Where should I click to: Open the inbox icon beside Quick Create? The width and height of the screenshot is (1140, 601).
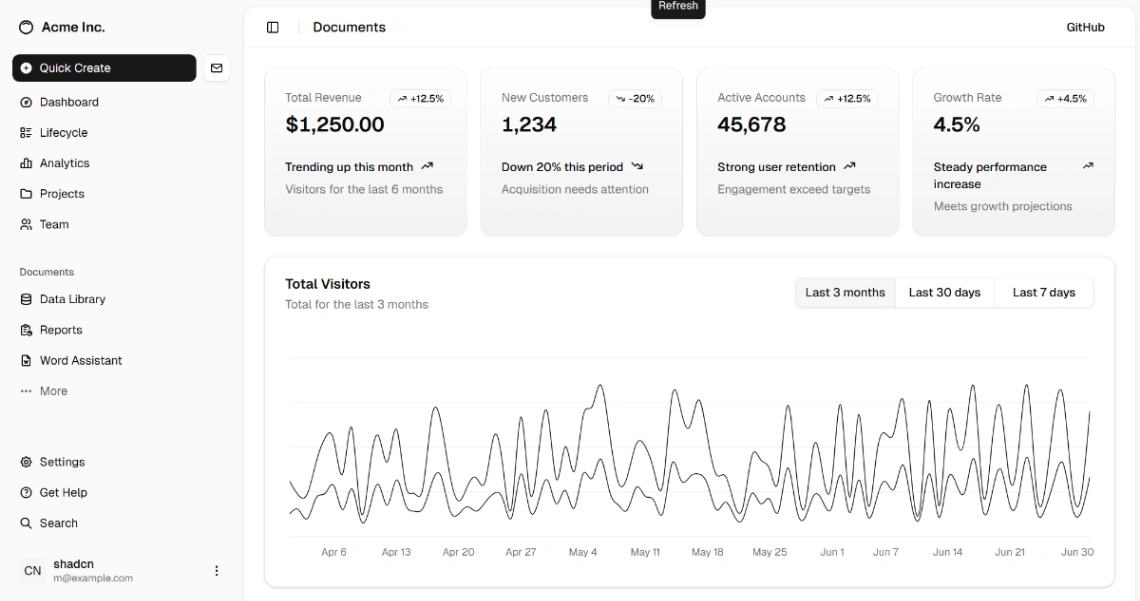(217, 67)
